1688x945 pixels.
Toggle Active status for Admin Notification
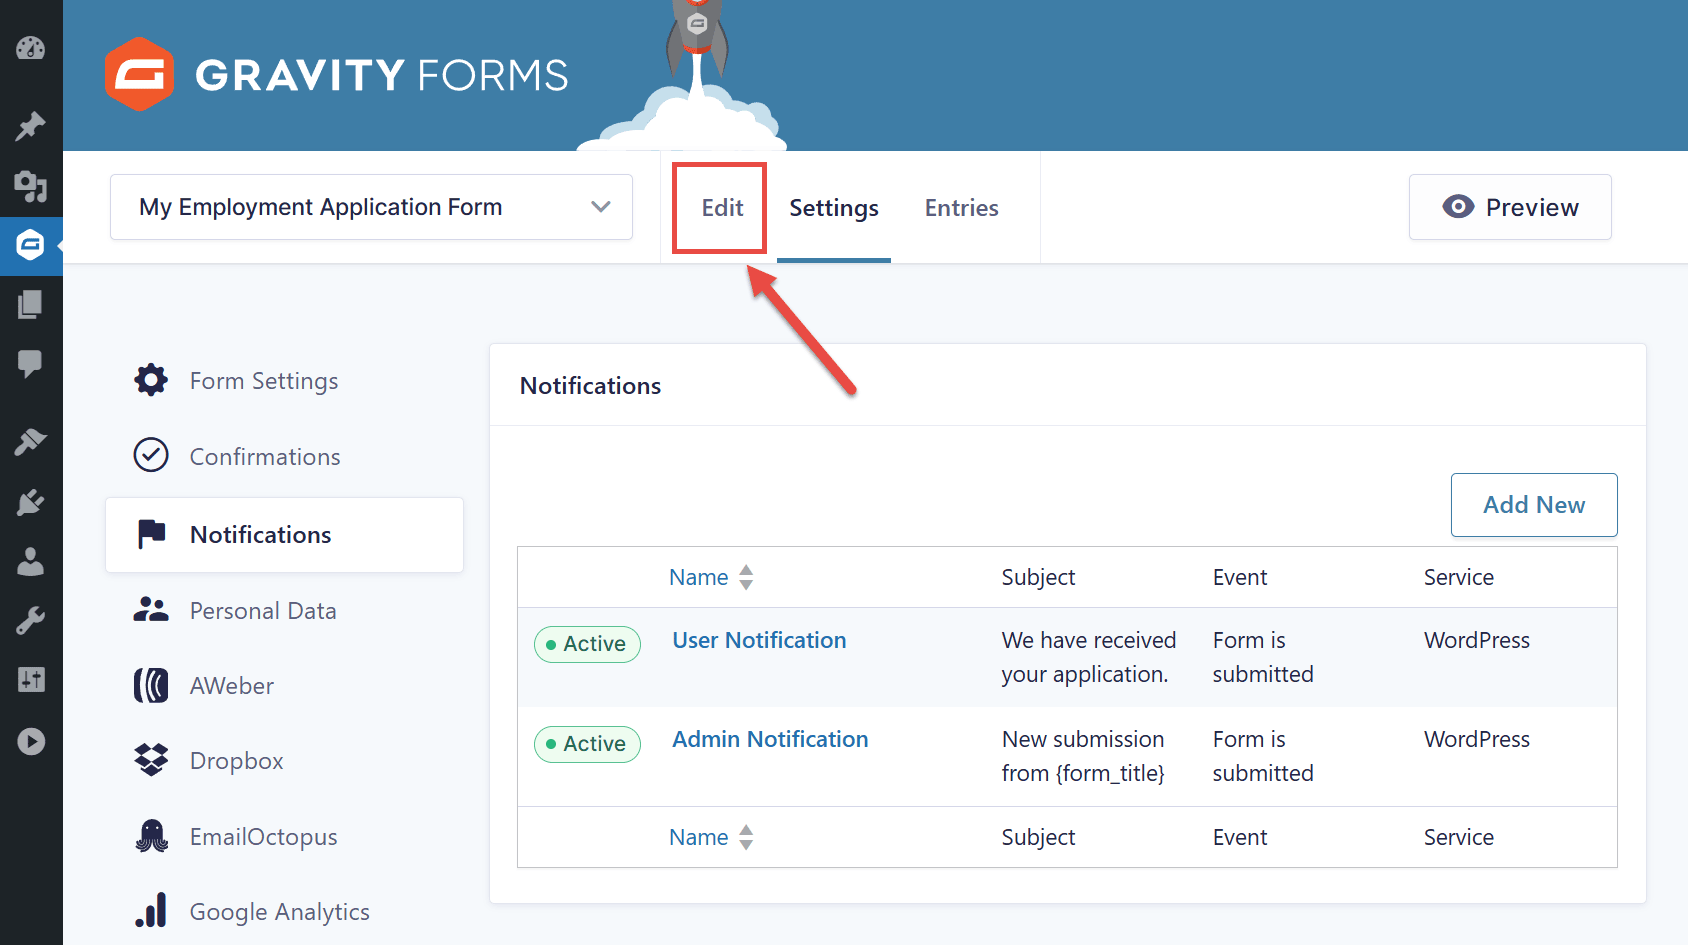click(x=587, y=744)
